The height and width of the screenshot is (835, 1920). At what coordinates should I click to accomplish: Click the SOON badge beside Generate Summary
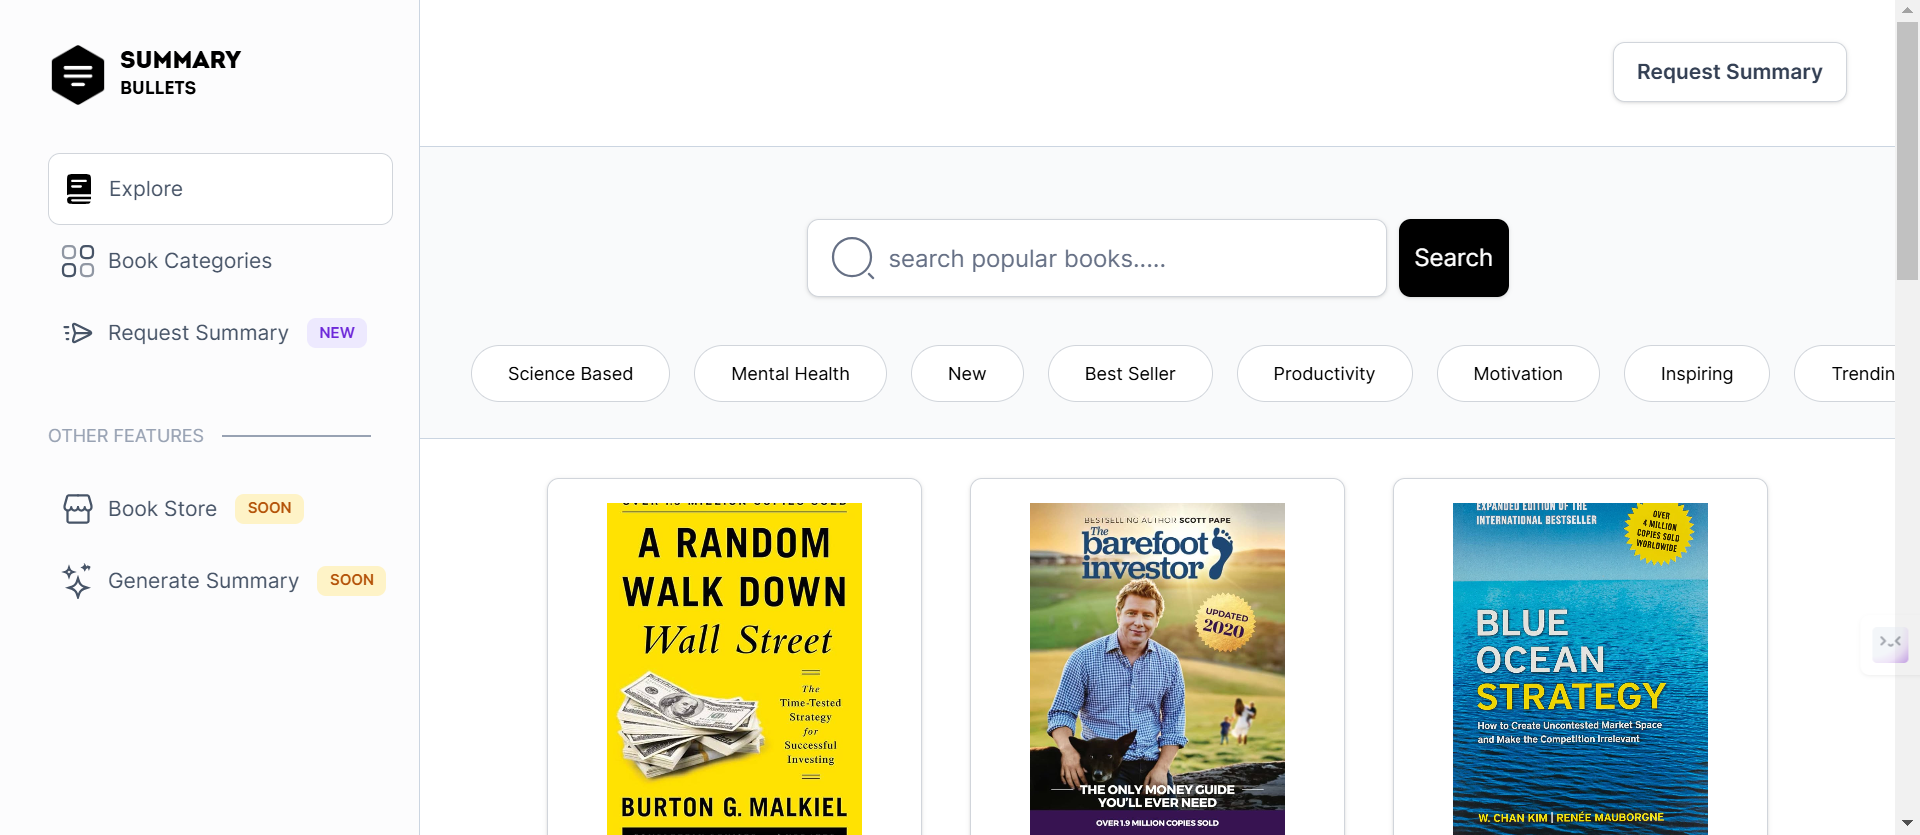point(351,580)
